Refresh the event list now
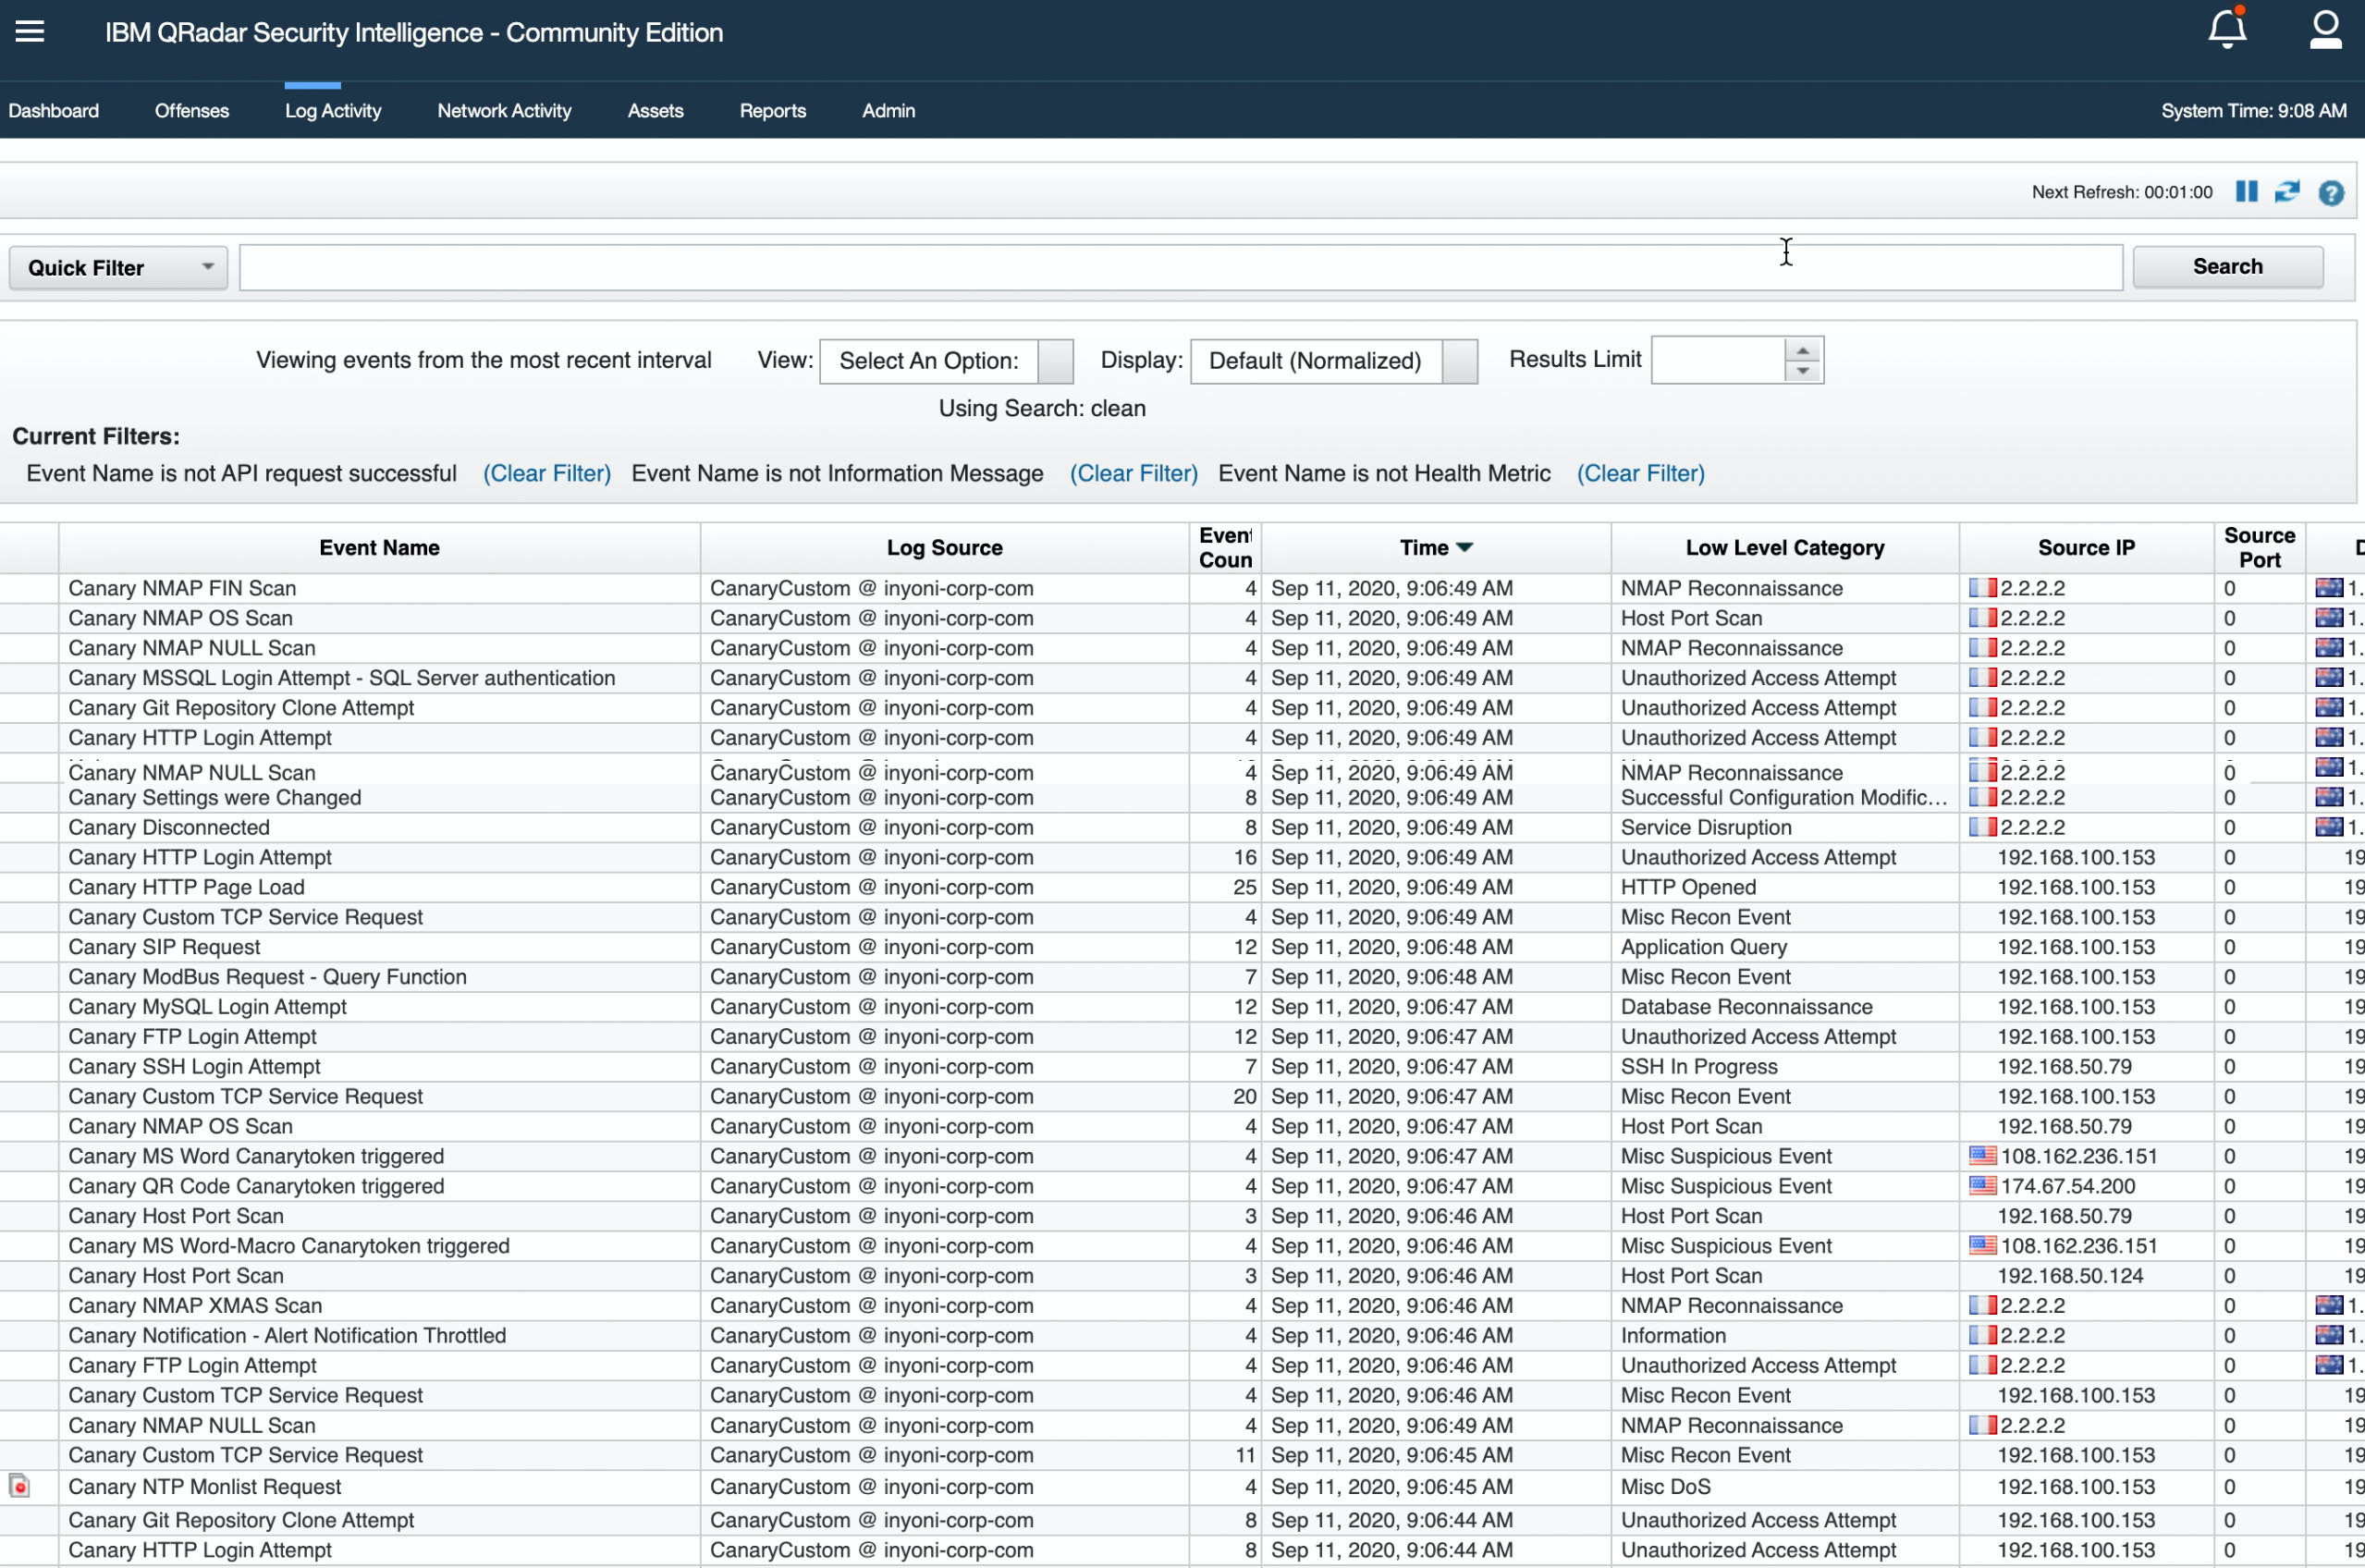The image size is (2365, 1568). [x=2287, y=192]
